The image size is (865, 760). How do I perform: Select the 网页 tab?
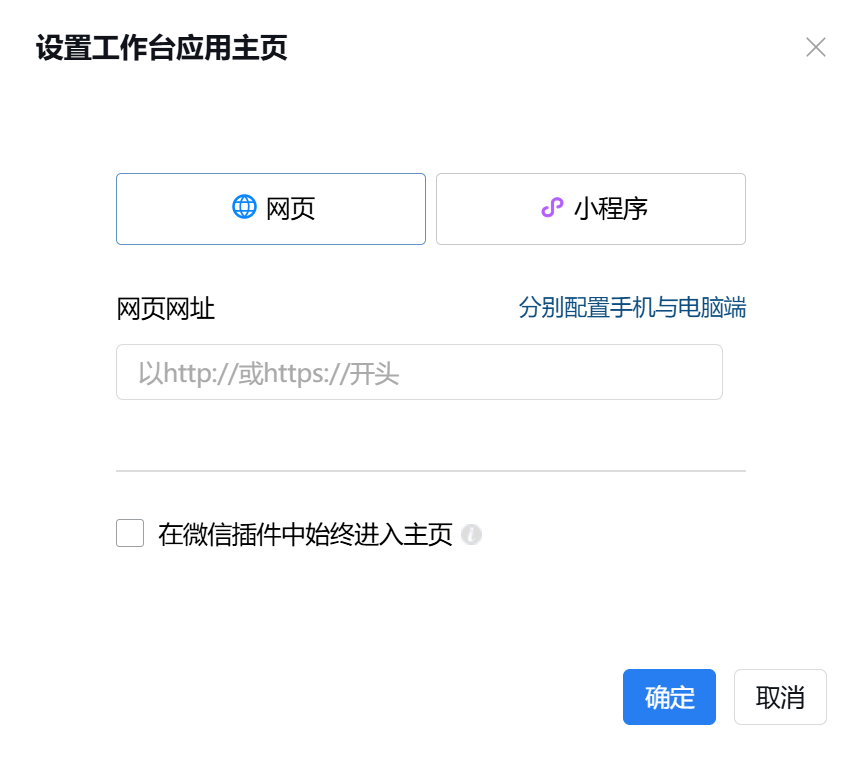coord(271,209)
